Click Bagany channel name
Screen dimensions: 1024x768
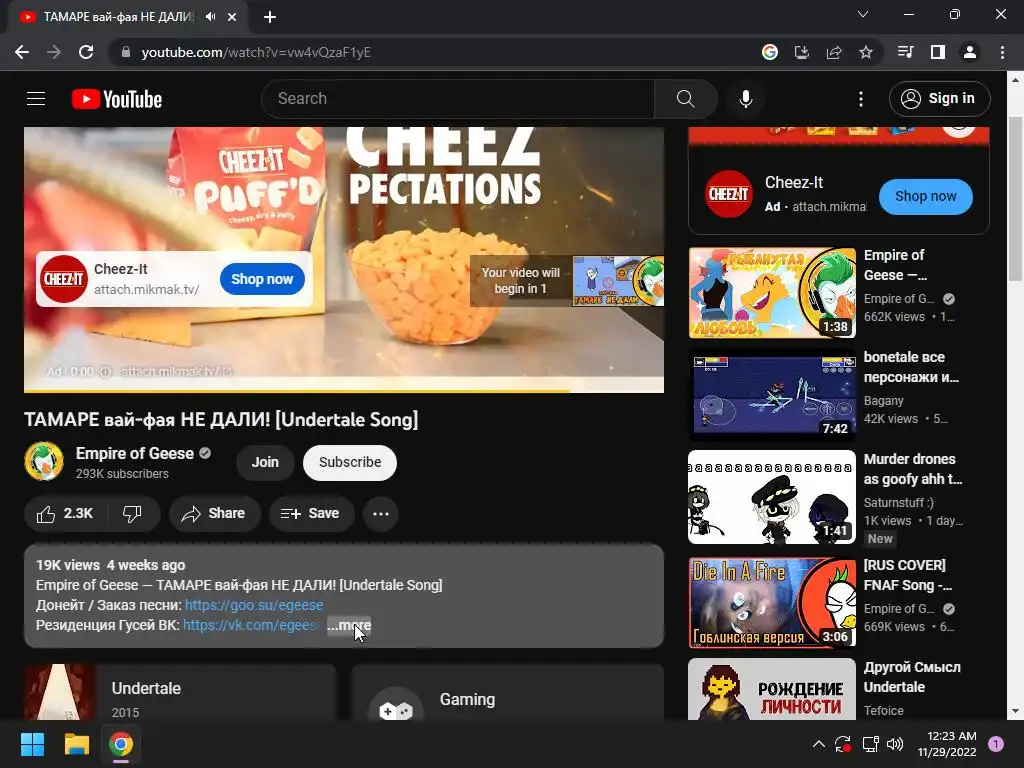[x=883, y=400]
